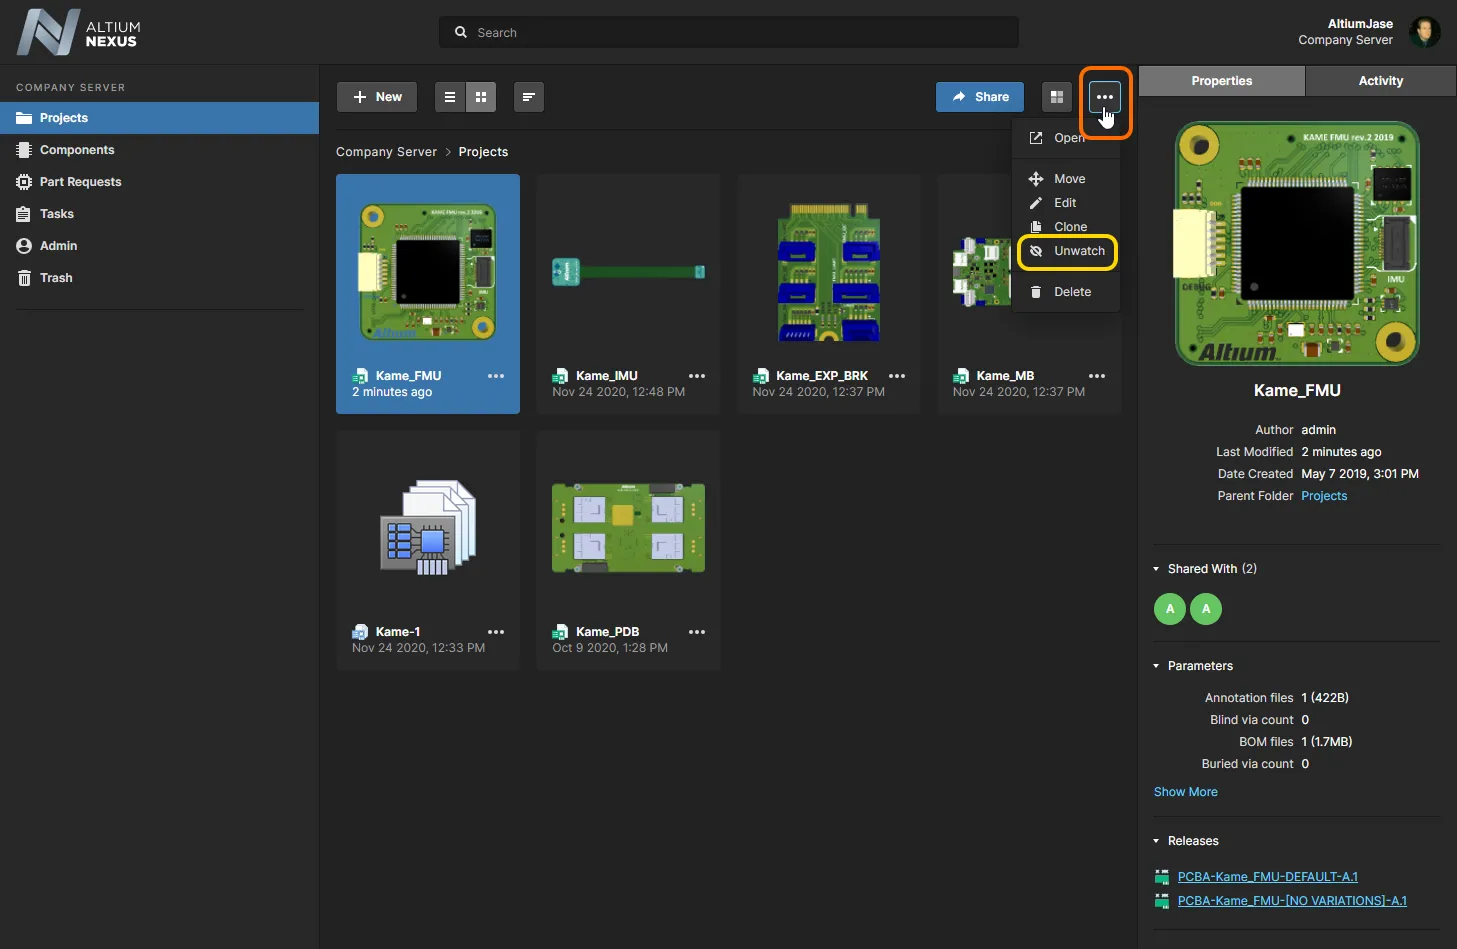Open the Kame_FMU card ellipsis menu
The image size is (1457, 949).
pyautogui.click(x=496, y=376)
